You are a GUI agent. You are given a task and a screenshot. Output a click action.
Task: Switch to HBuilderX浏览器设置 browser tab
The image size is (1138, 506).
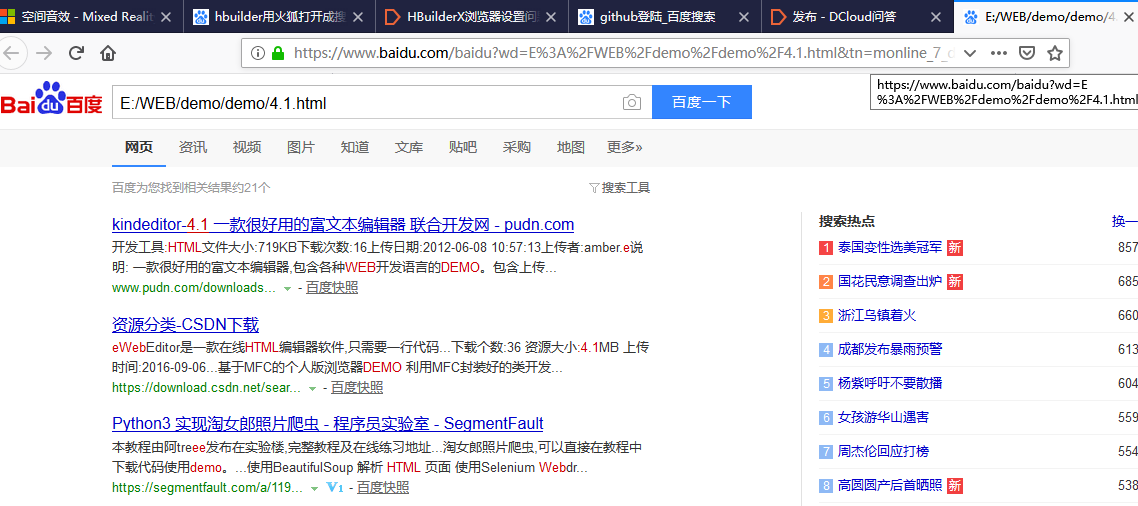(x=472, y=16)
